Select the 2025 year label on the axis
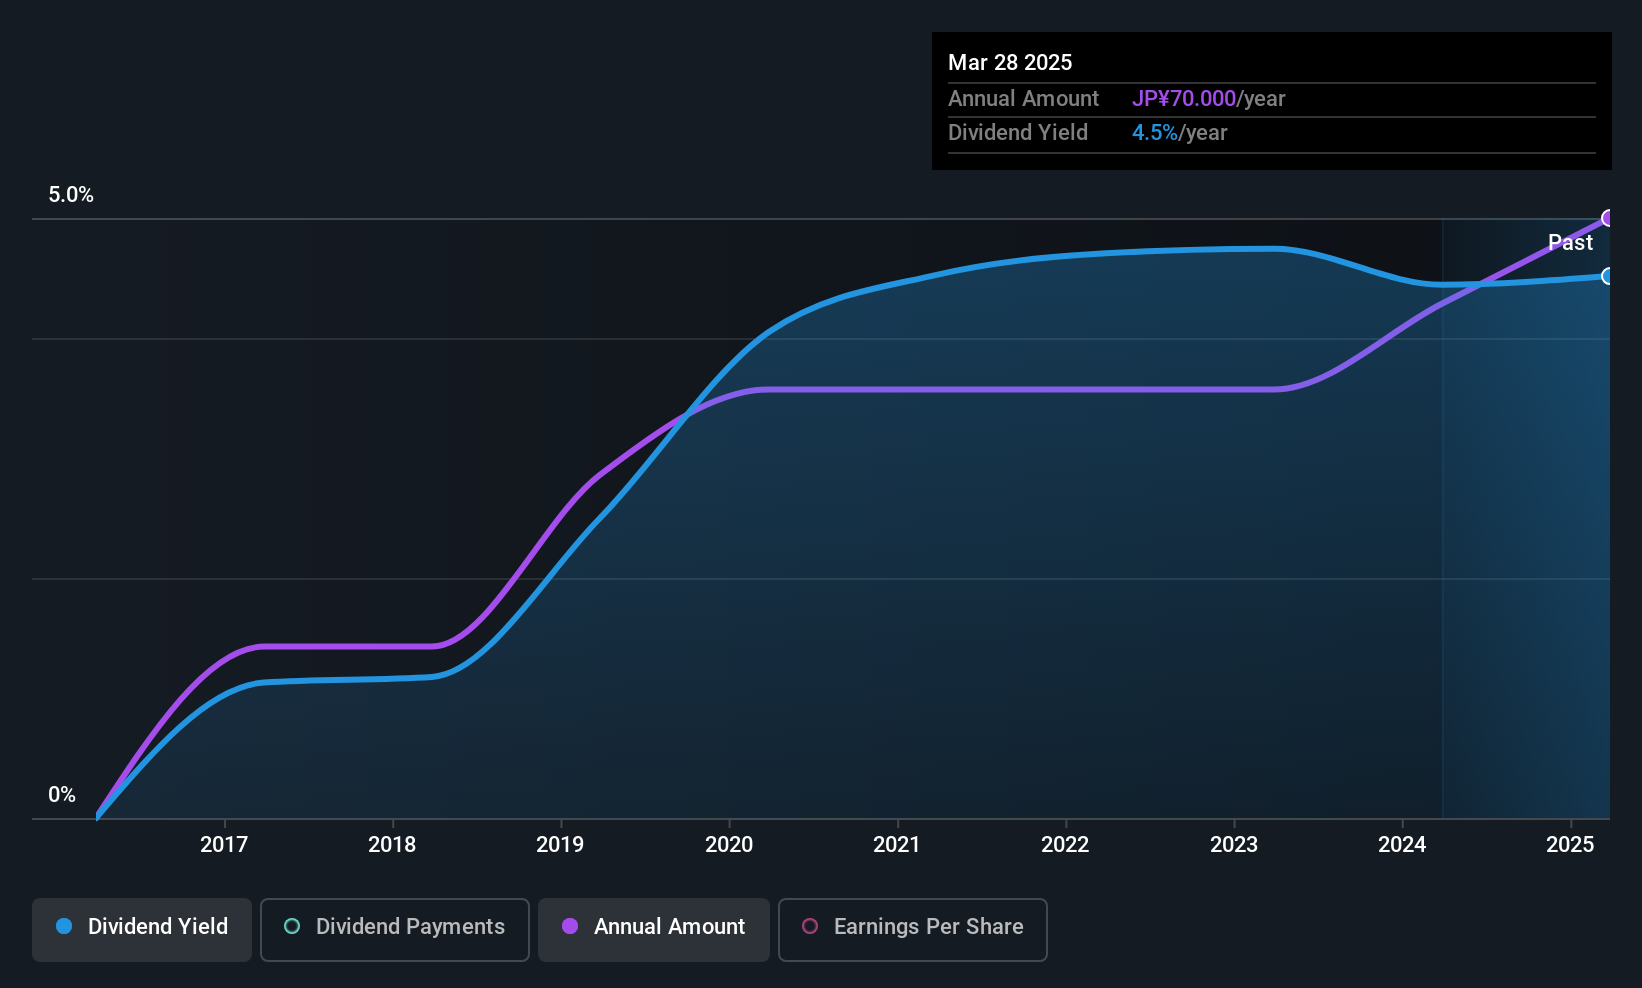 (x=1571, y=844)
